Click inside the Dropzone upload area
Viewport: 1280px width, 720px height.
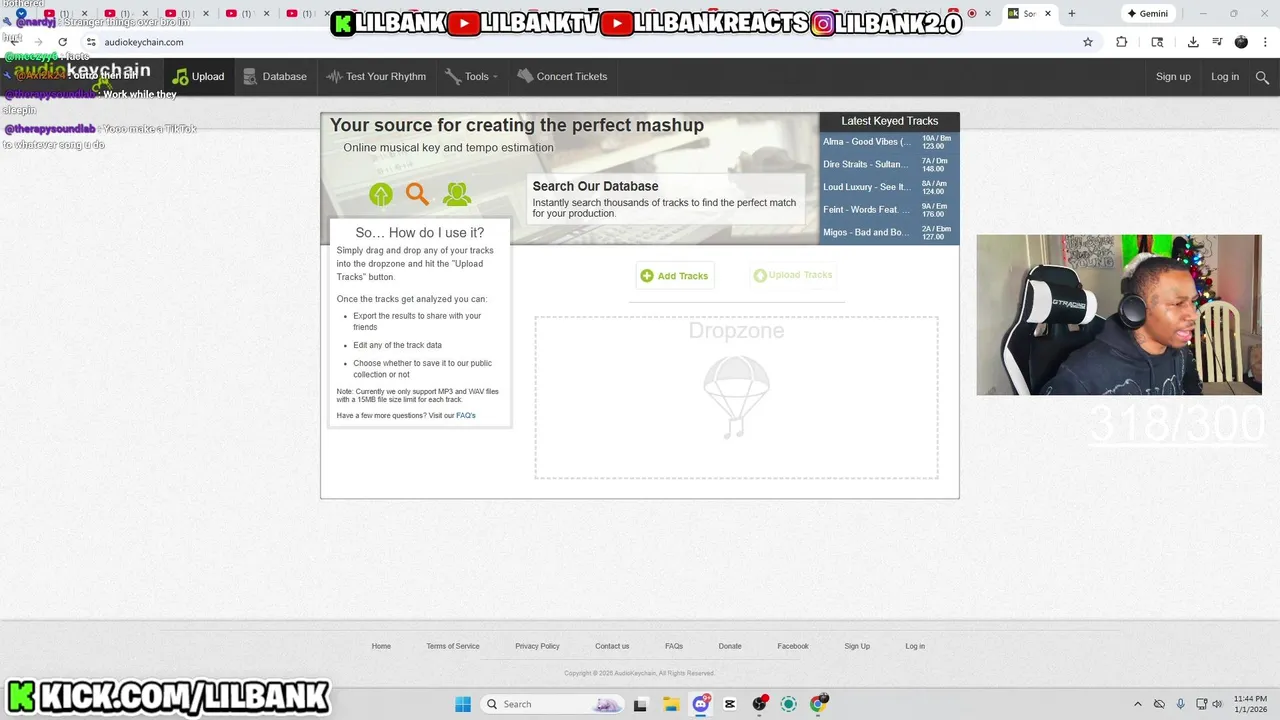click(736, 398)
